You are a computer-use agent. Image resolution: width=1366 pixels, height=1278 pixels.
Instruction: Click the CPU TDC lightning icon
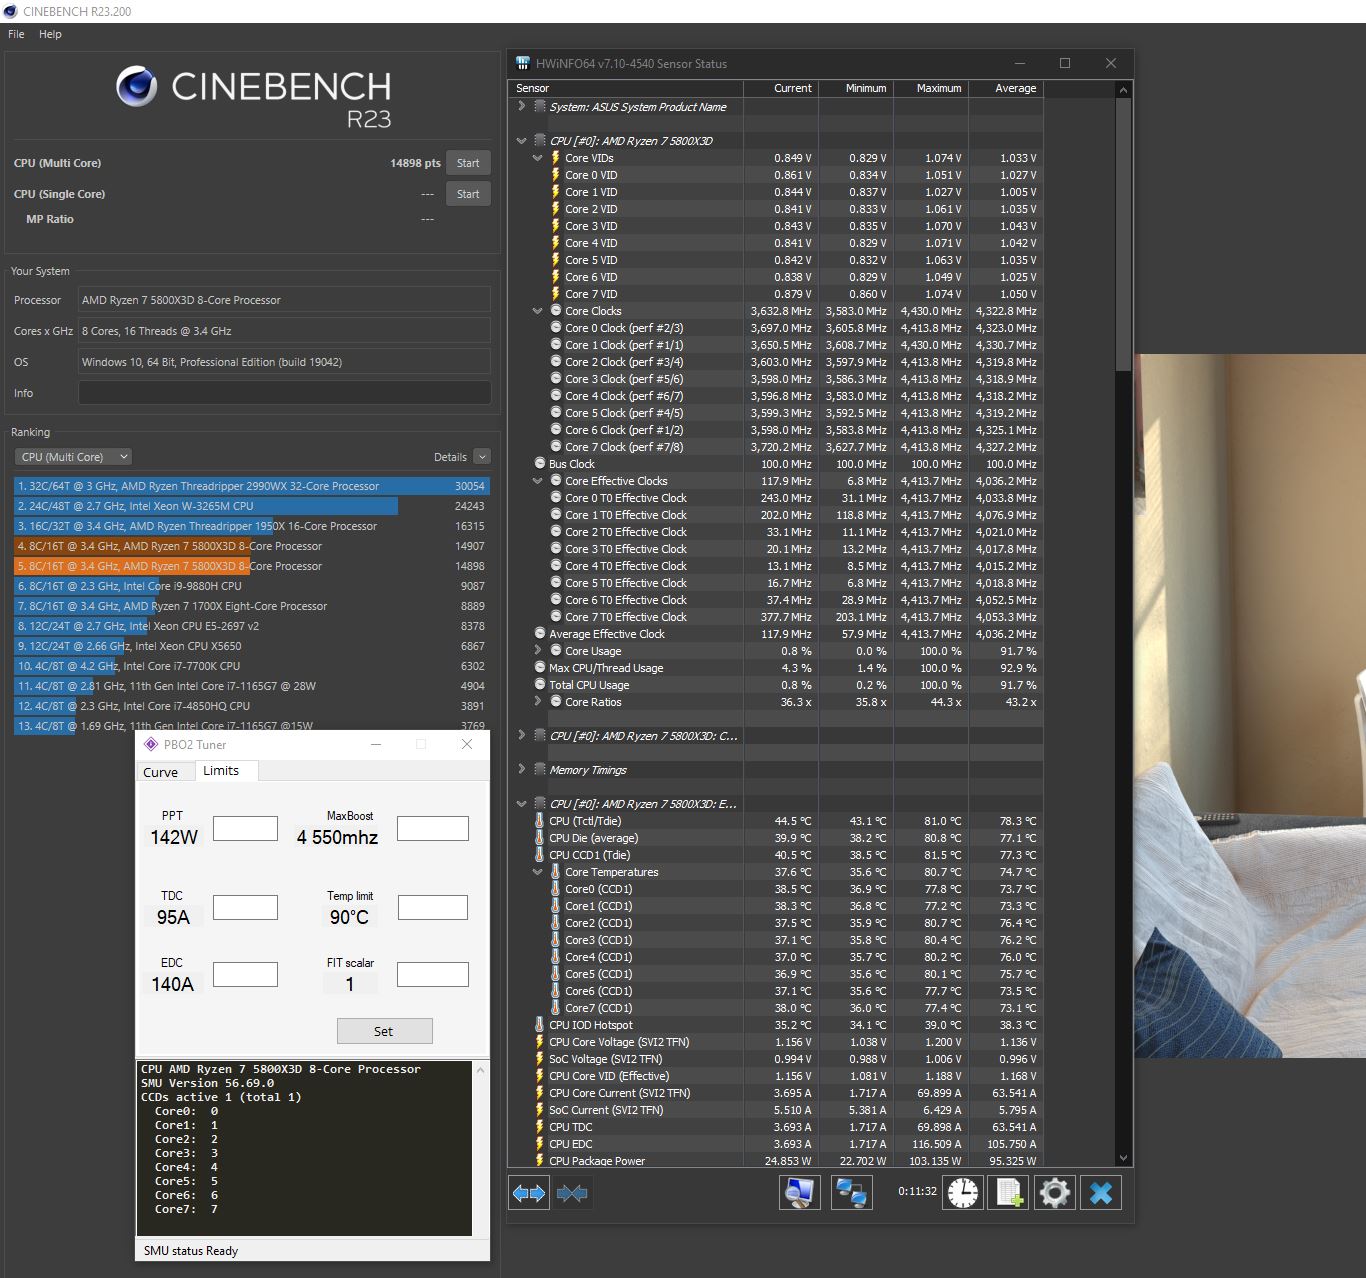point(540,1127)
